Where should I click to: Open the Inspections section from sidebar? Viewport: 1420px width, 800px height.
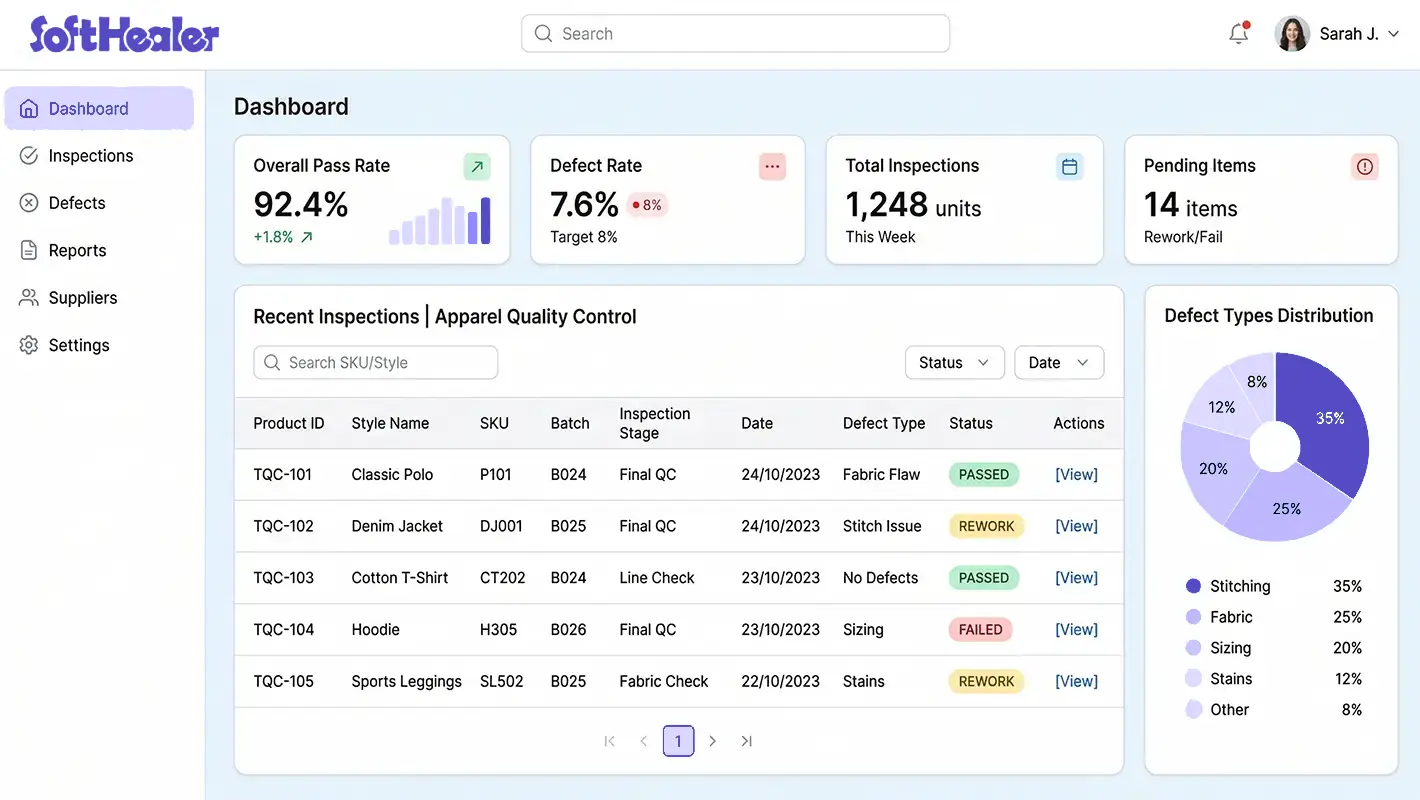pos(28,155)
